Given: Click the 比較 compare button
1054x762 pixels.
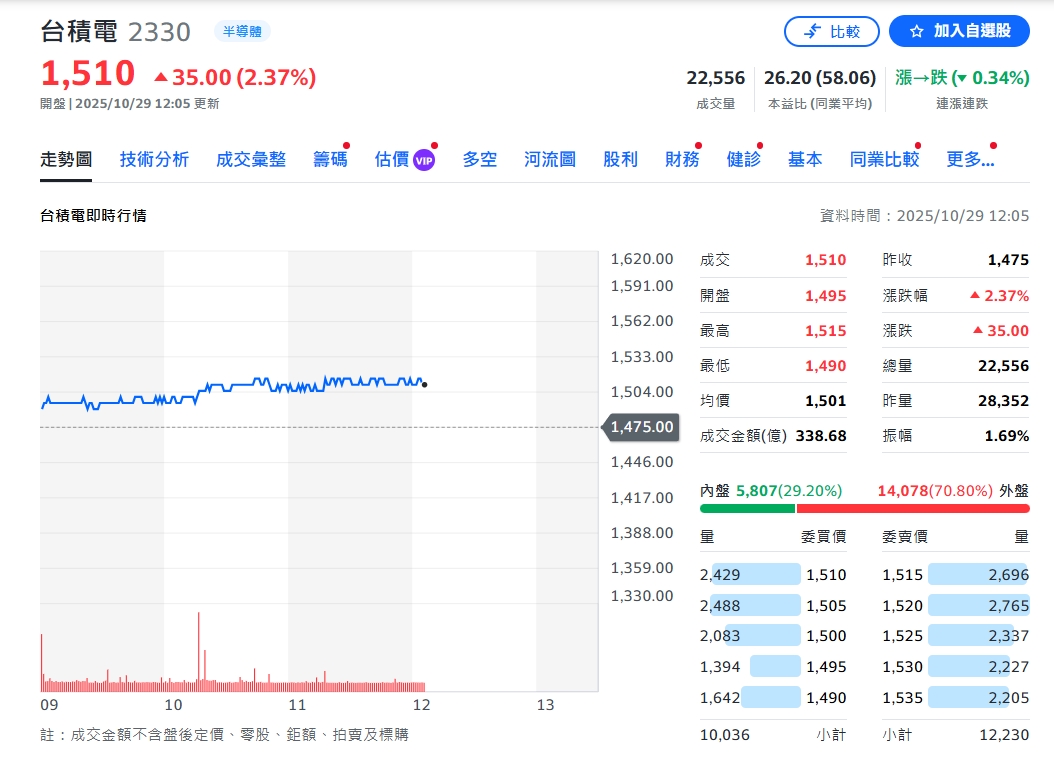Looking at the screenshot, I should (x=832, y=31).
